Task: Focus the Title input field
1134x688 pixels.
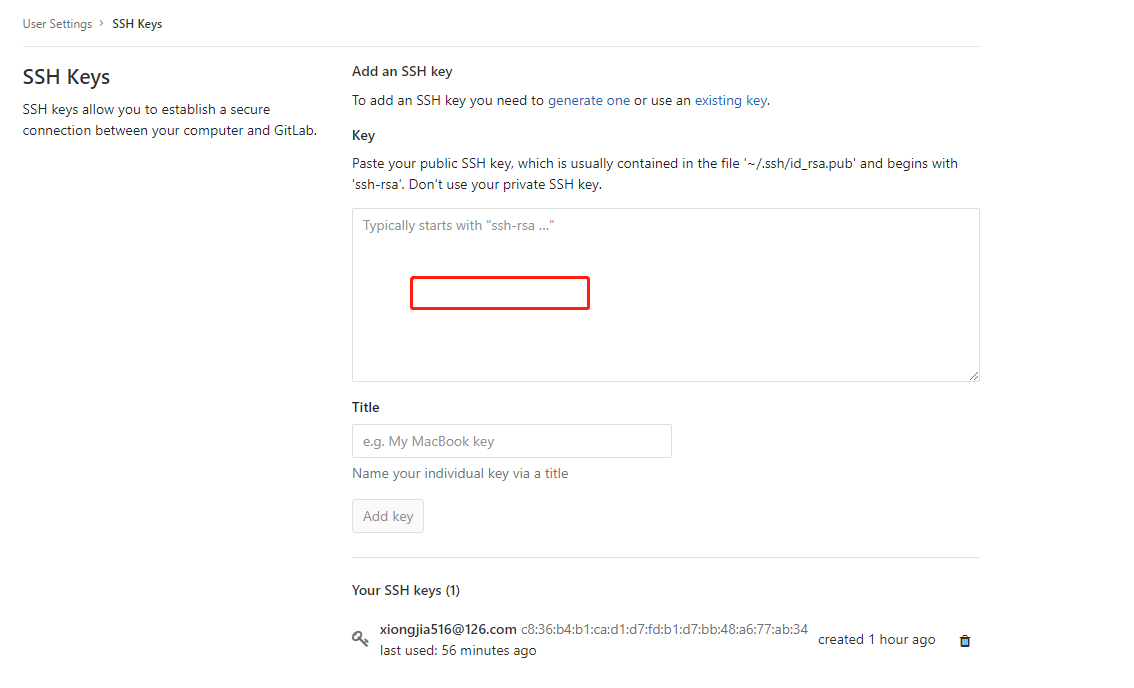Action: pyautogui.click(x=511, y=441)
